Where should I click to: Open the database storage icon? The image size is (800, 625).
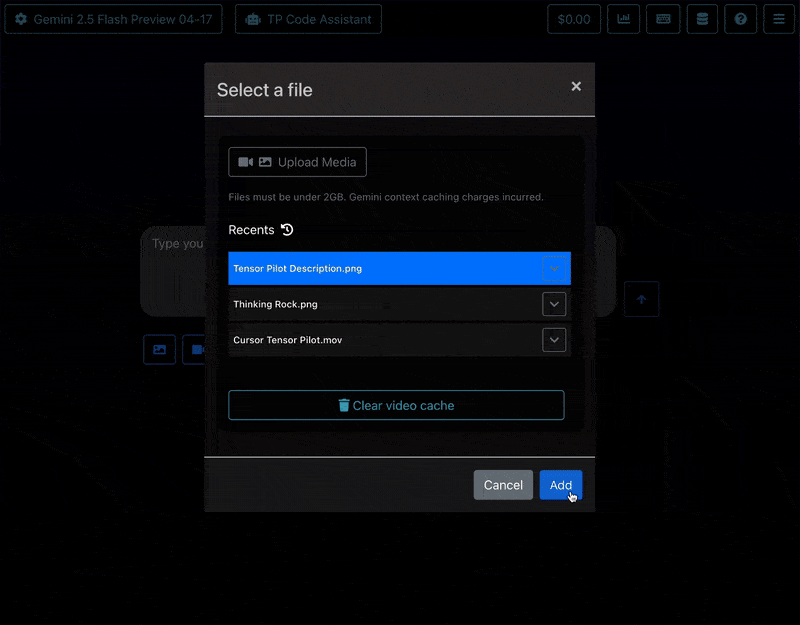(x=702, y=19)
